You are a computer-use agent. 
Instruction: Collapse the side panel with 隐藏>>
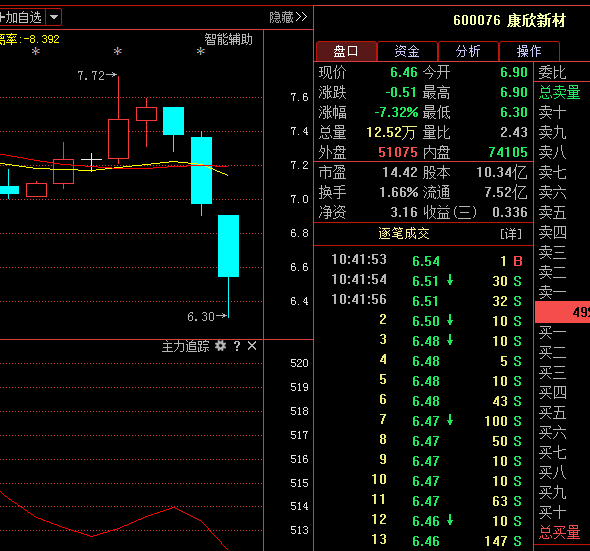click(288, 17)
